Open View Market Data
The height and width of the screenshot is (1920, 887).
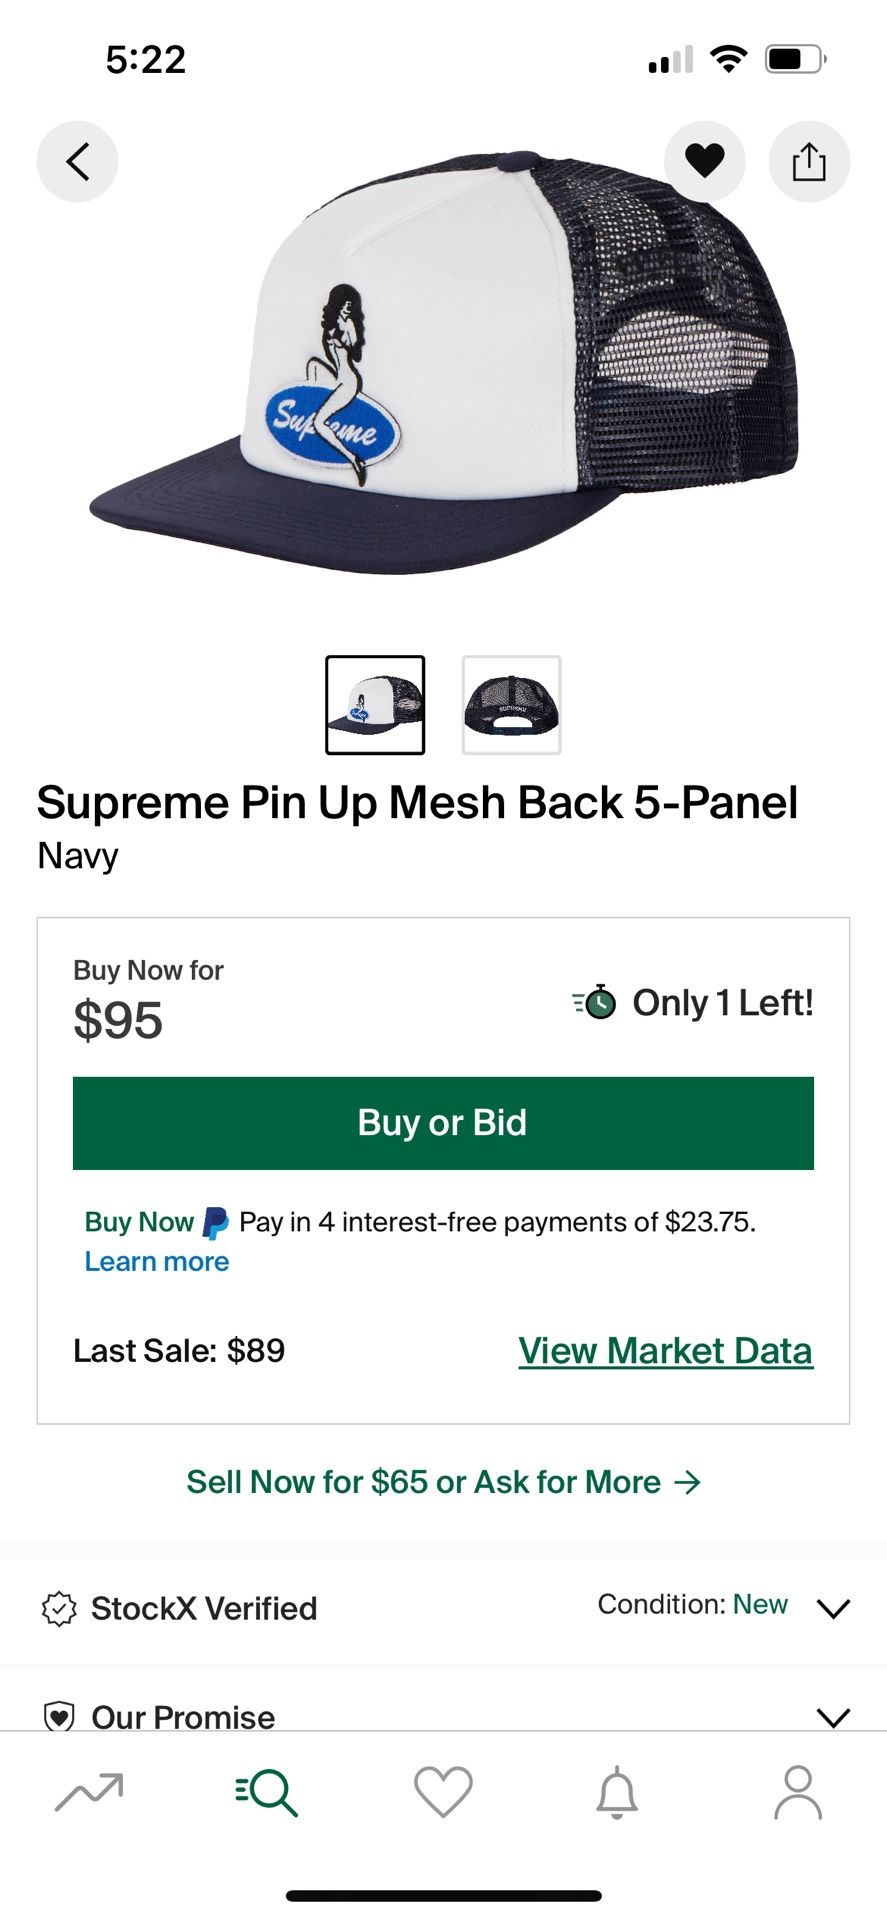coord(664,1350)
